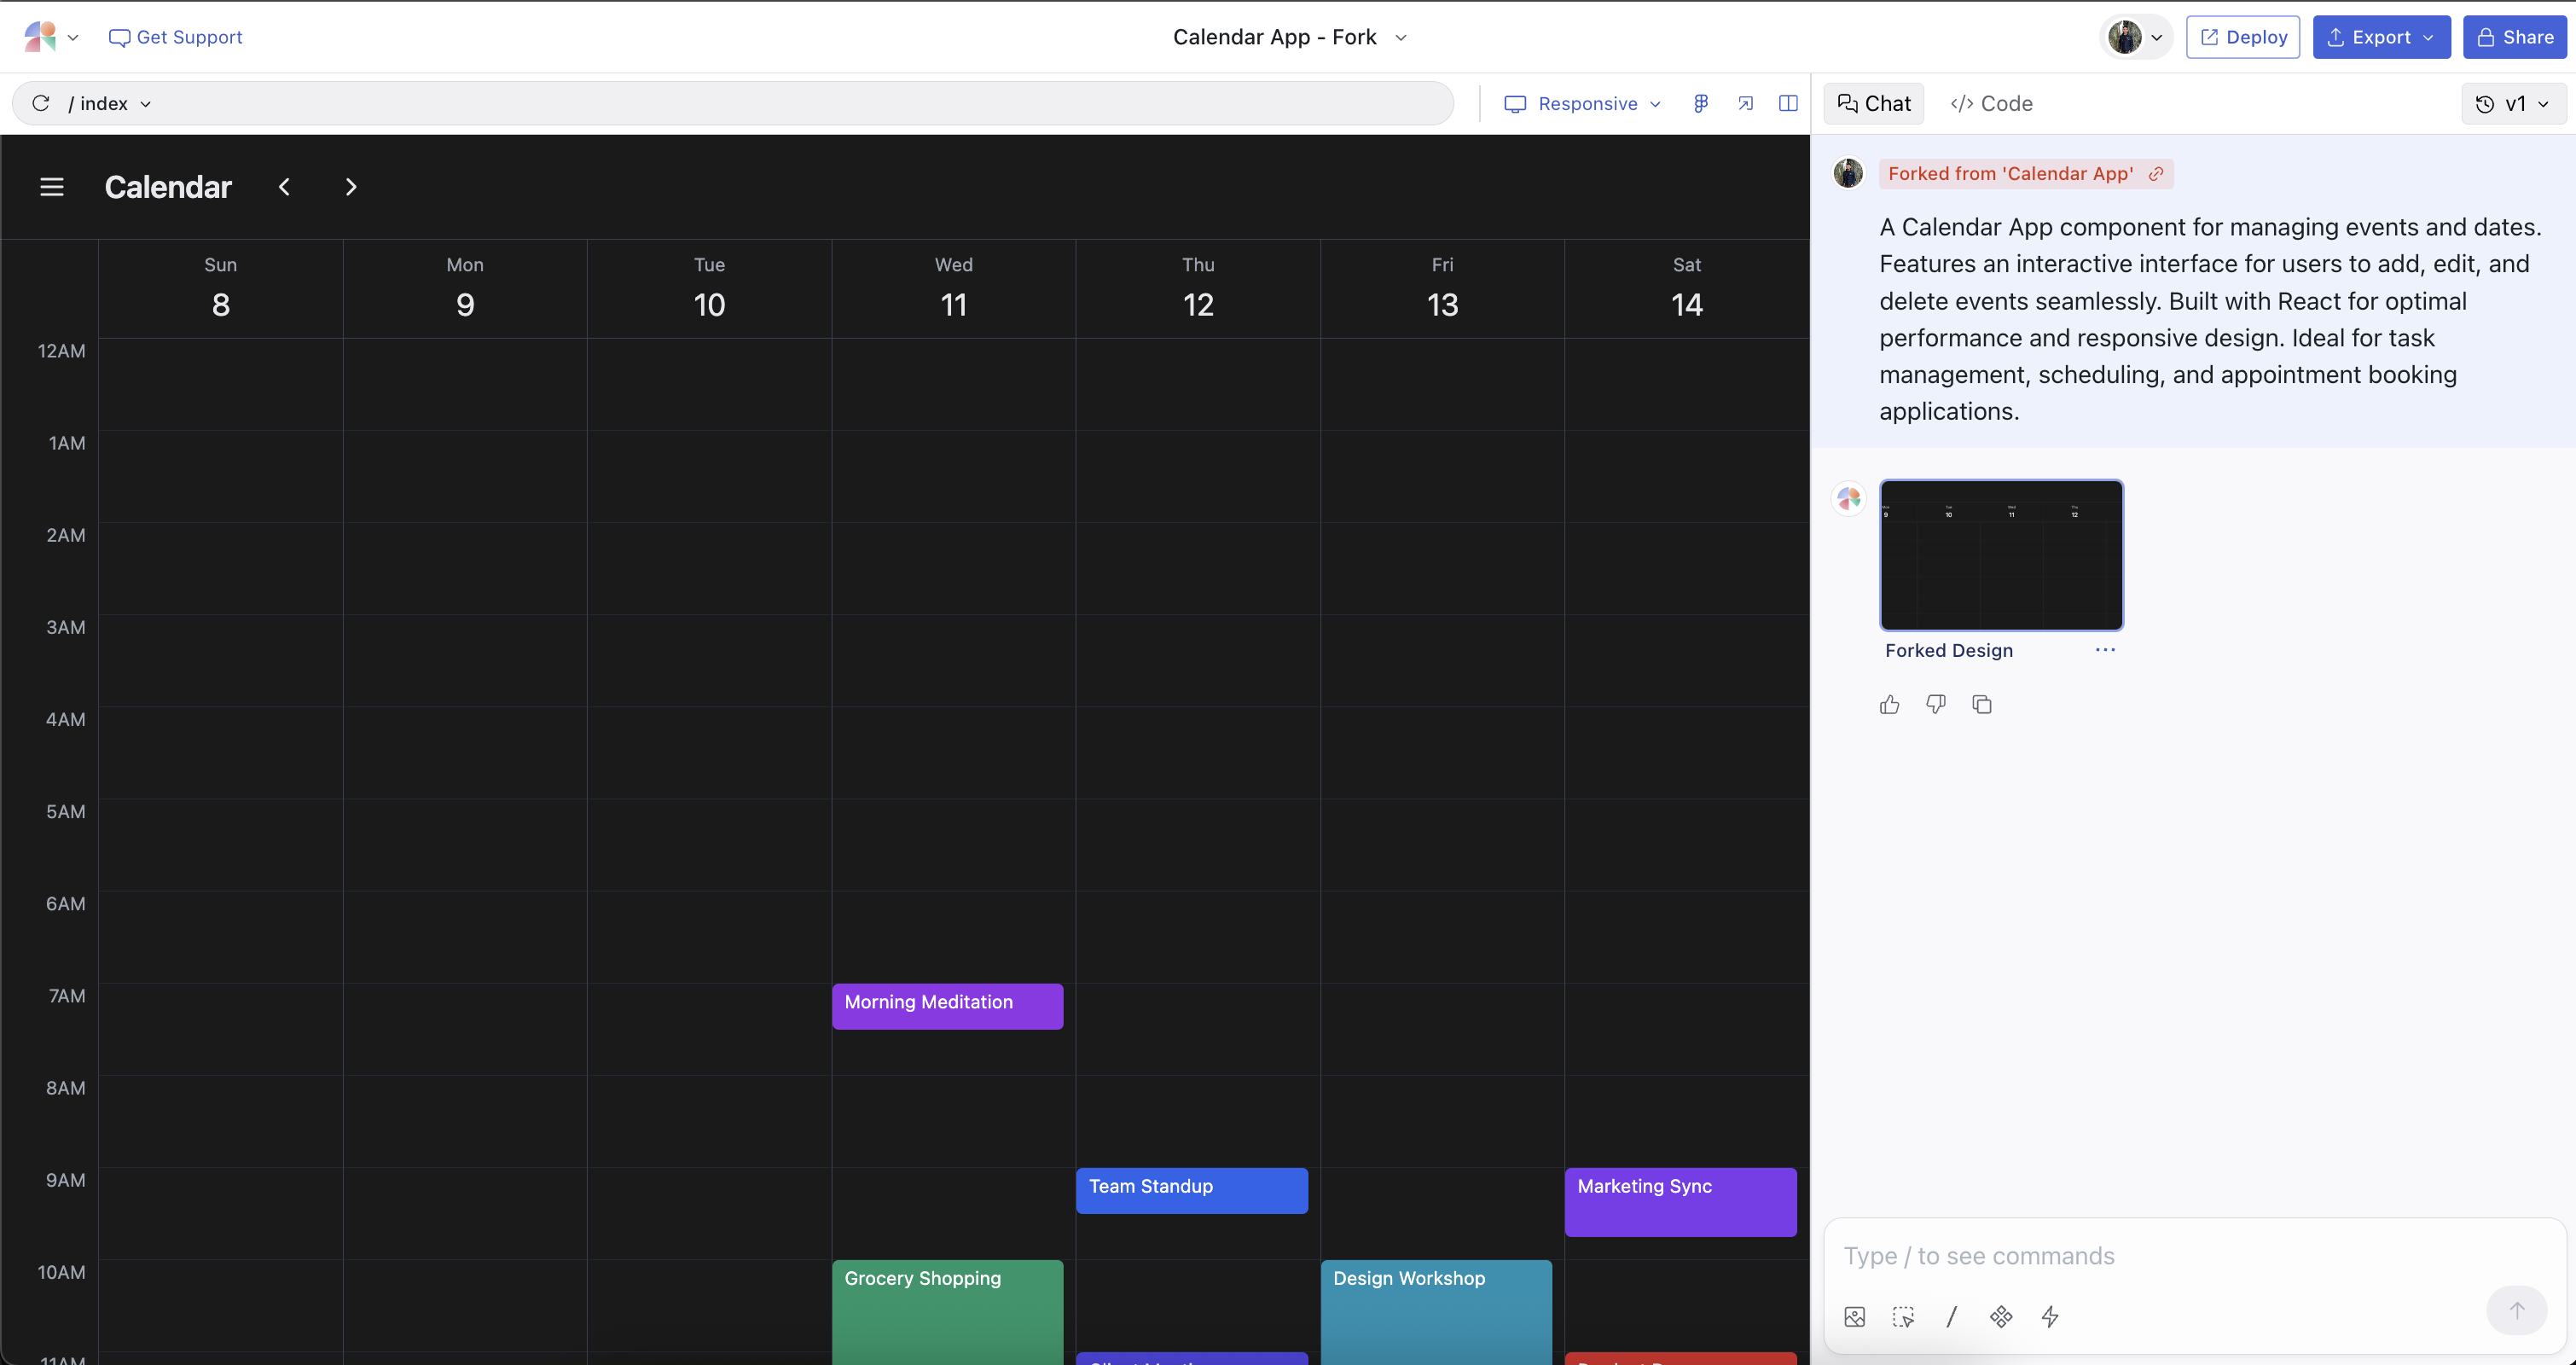Open the app logo menu
The height and width of the screenshot is (1365, 2576).
click(50, 37)
